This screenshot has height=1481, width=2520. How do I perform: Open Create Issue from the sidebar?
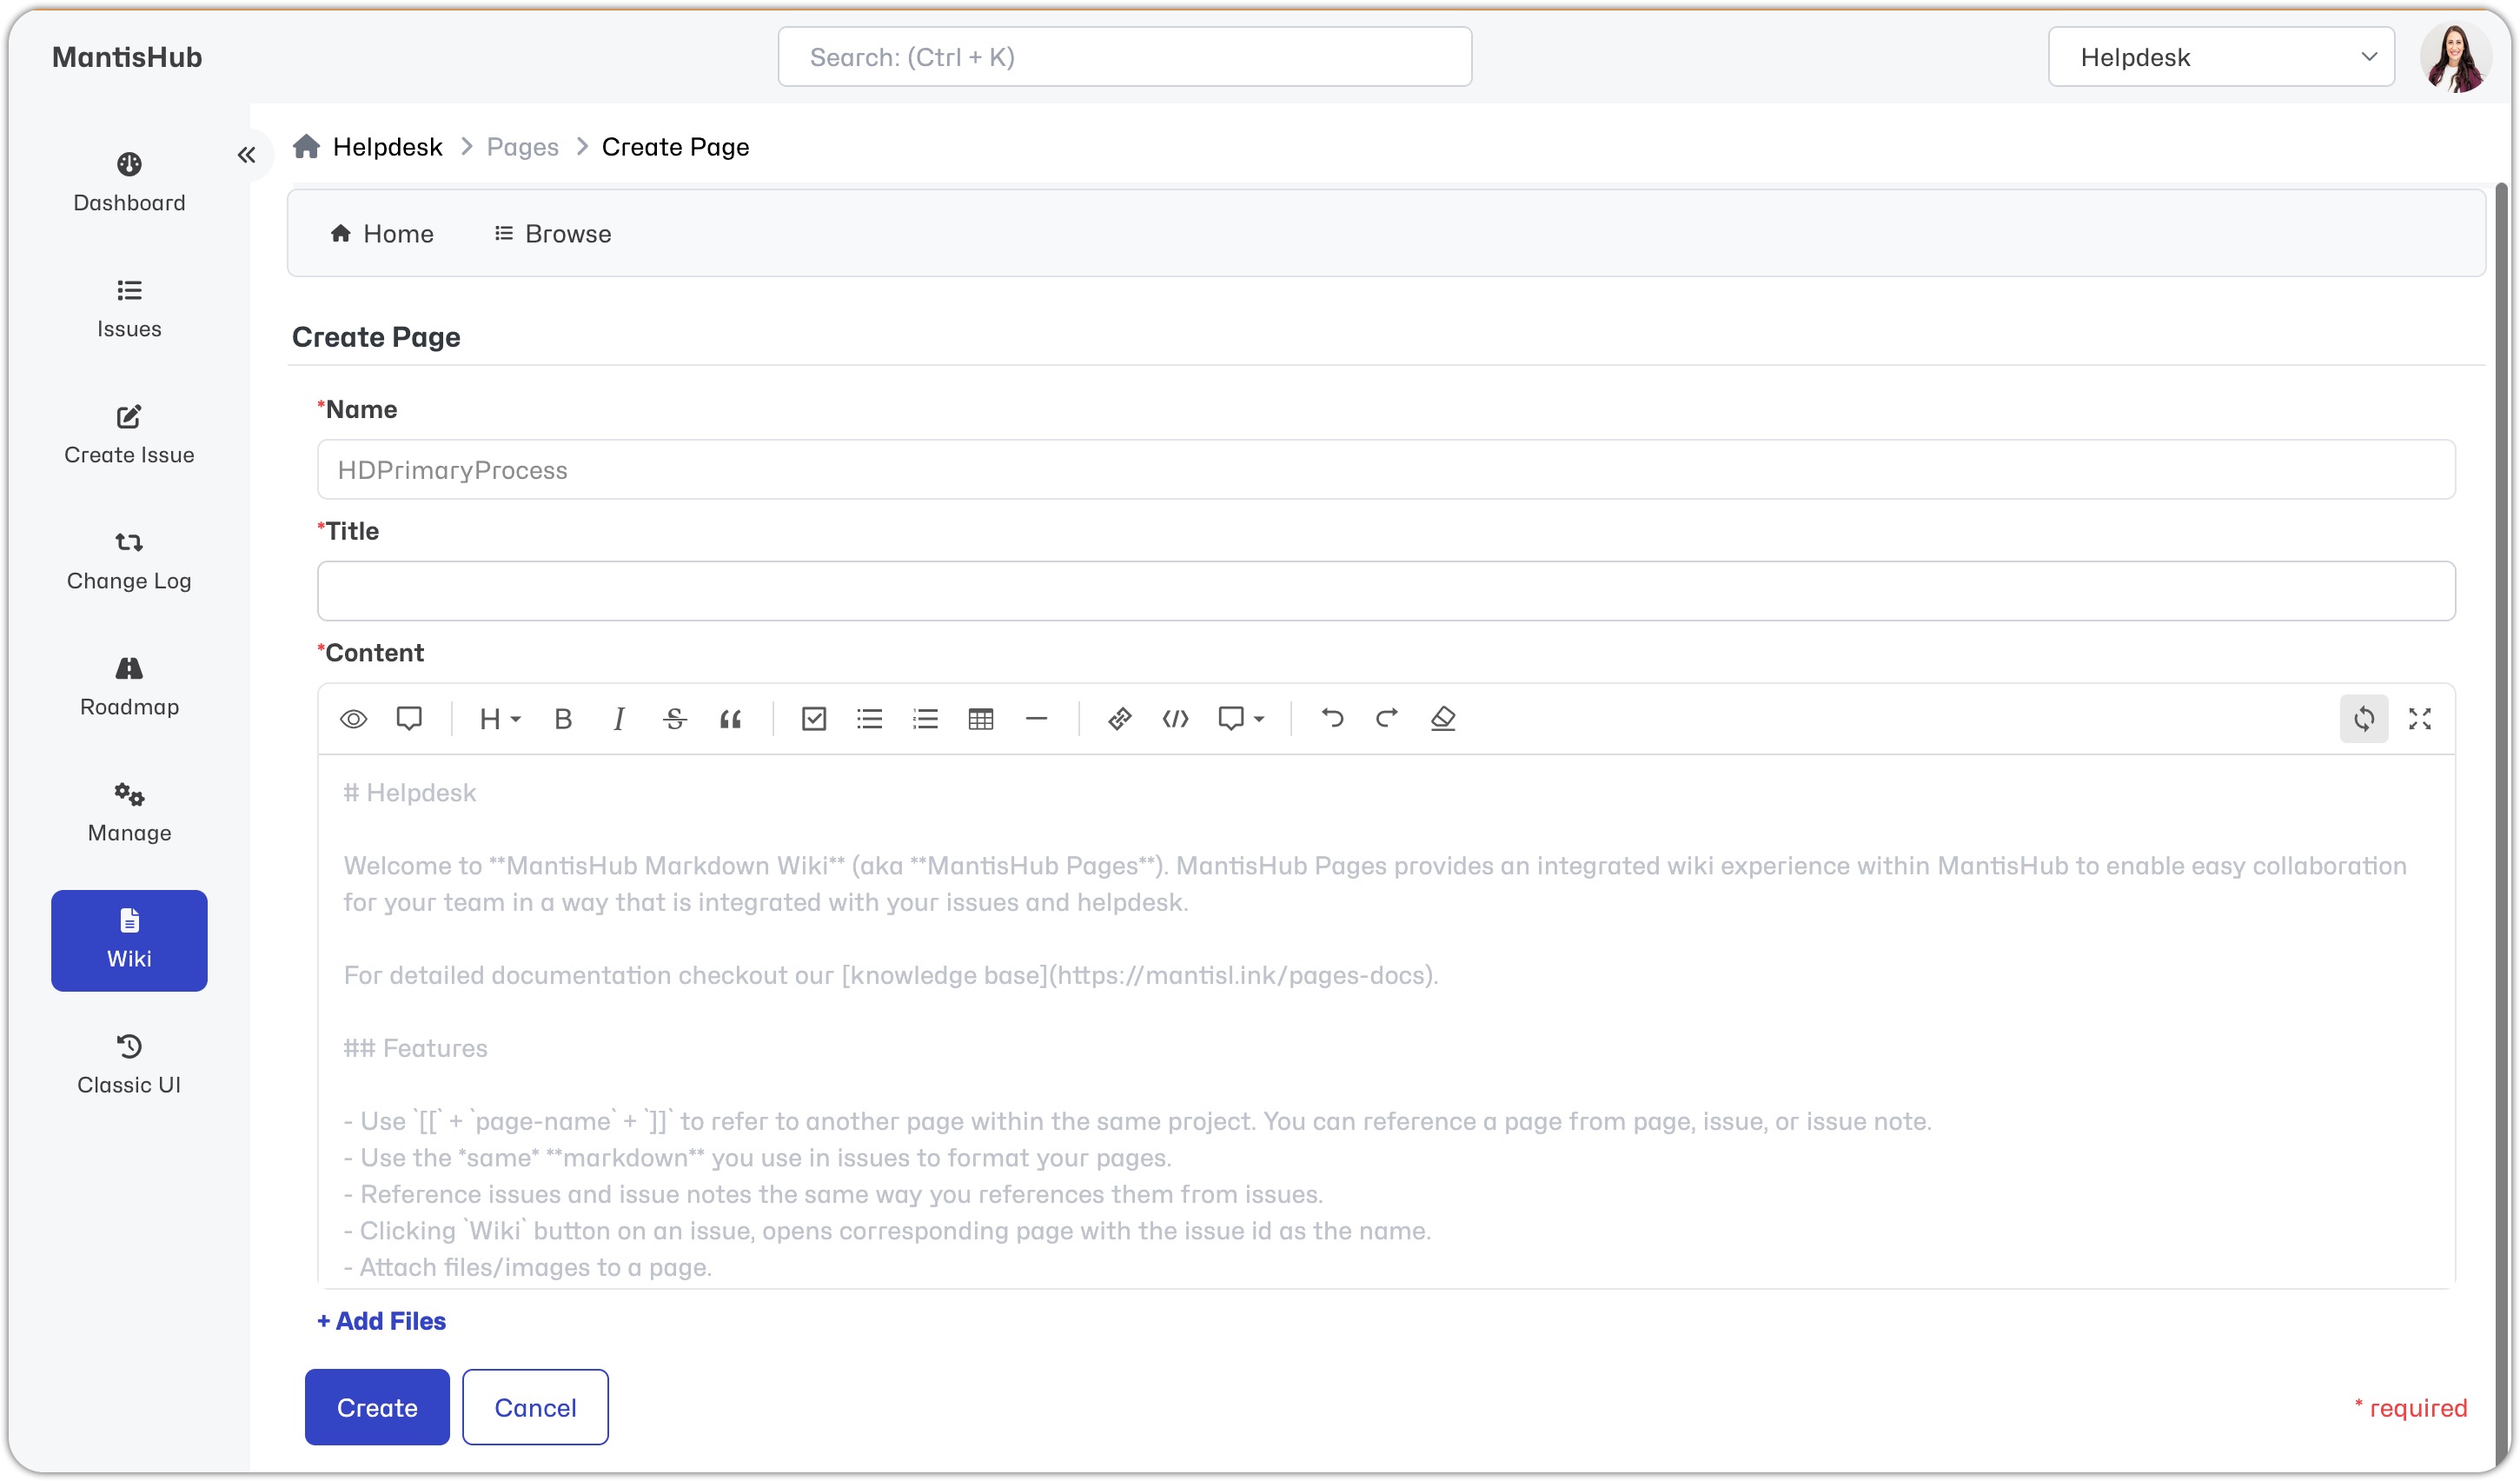tap(129, 435)
